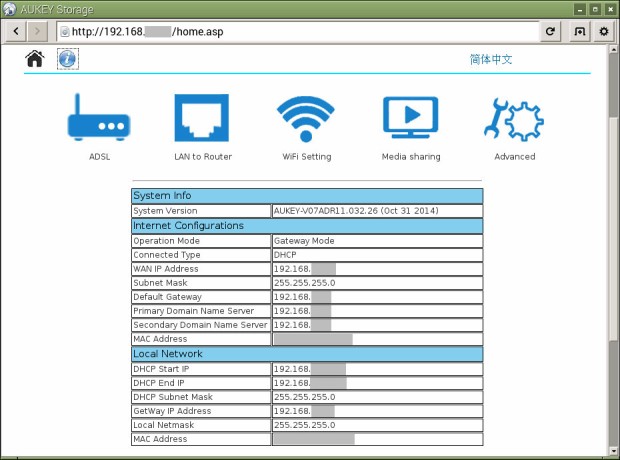
Task: Open the browser home button in toolbar
Action: [580, 31]
